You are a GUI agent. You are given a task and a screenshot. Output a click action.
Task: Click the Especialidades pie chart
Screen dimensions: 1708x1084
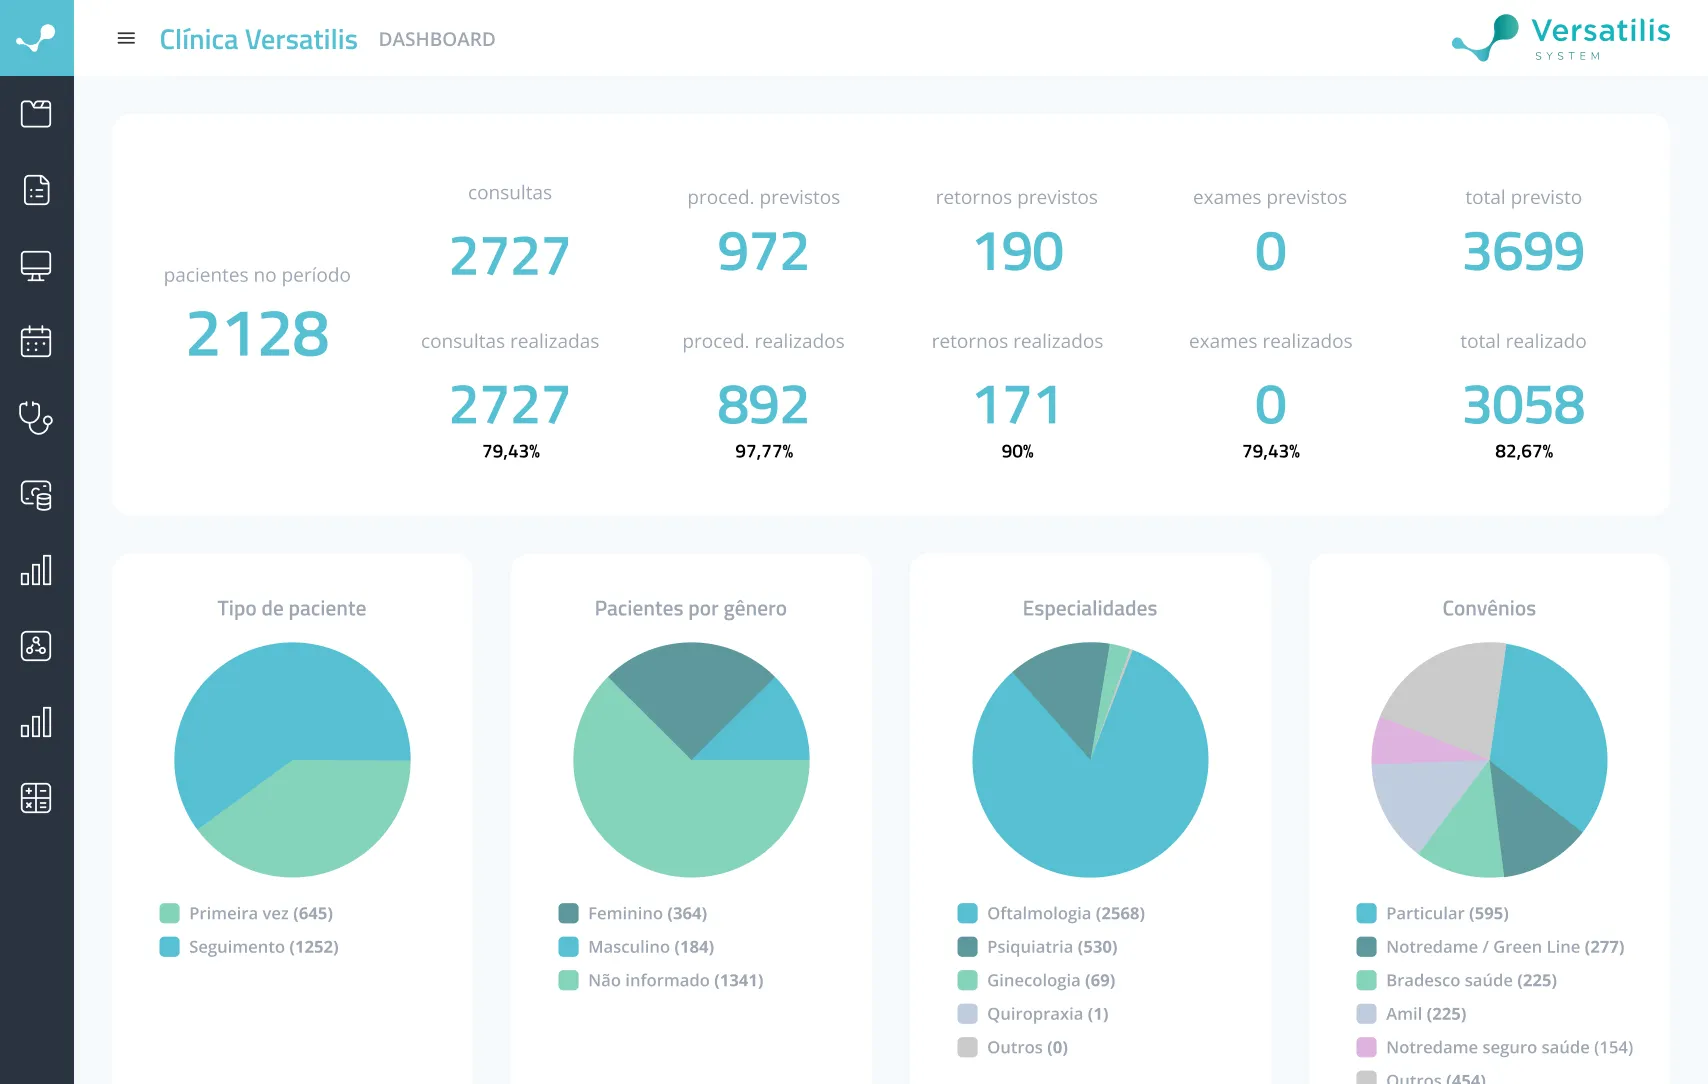point(1090,760)
